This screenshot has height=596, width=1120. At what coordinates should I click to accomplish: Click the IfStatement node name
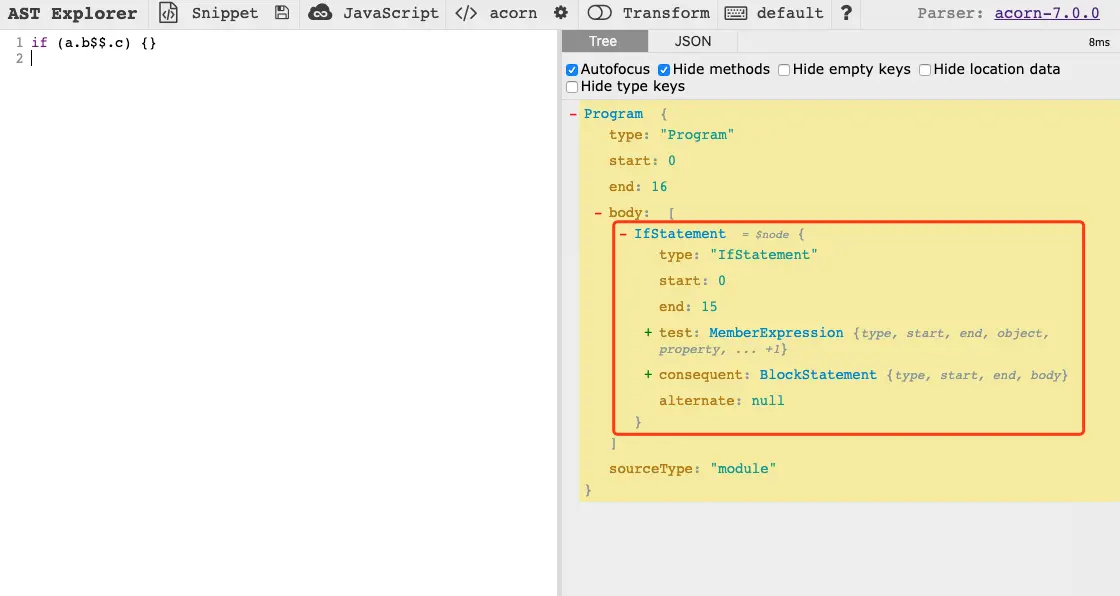pyautogui.click(x=679, y=234)
